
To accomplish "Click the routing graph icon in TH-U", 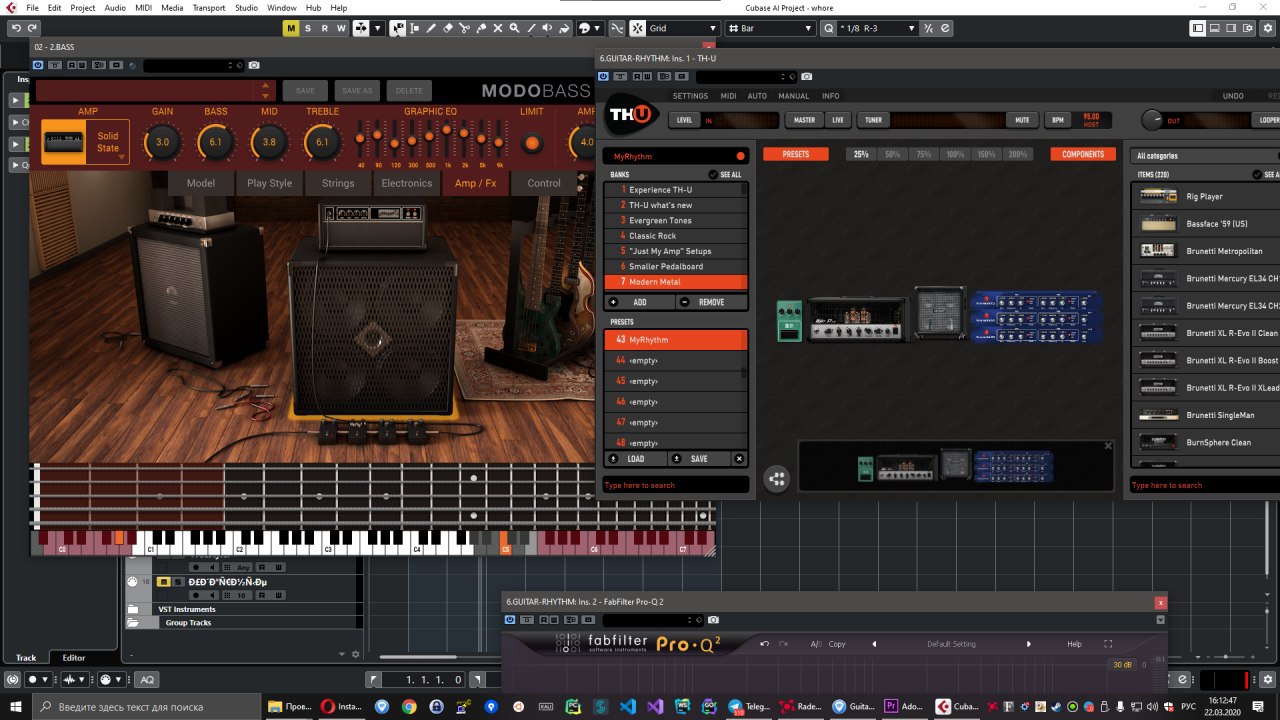I will pyautogui.click(x=777, y=479).
